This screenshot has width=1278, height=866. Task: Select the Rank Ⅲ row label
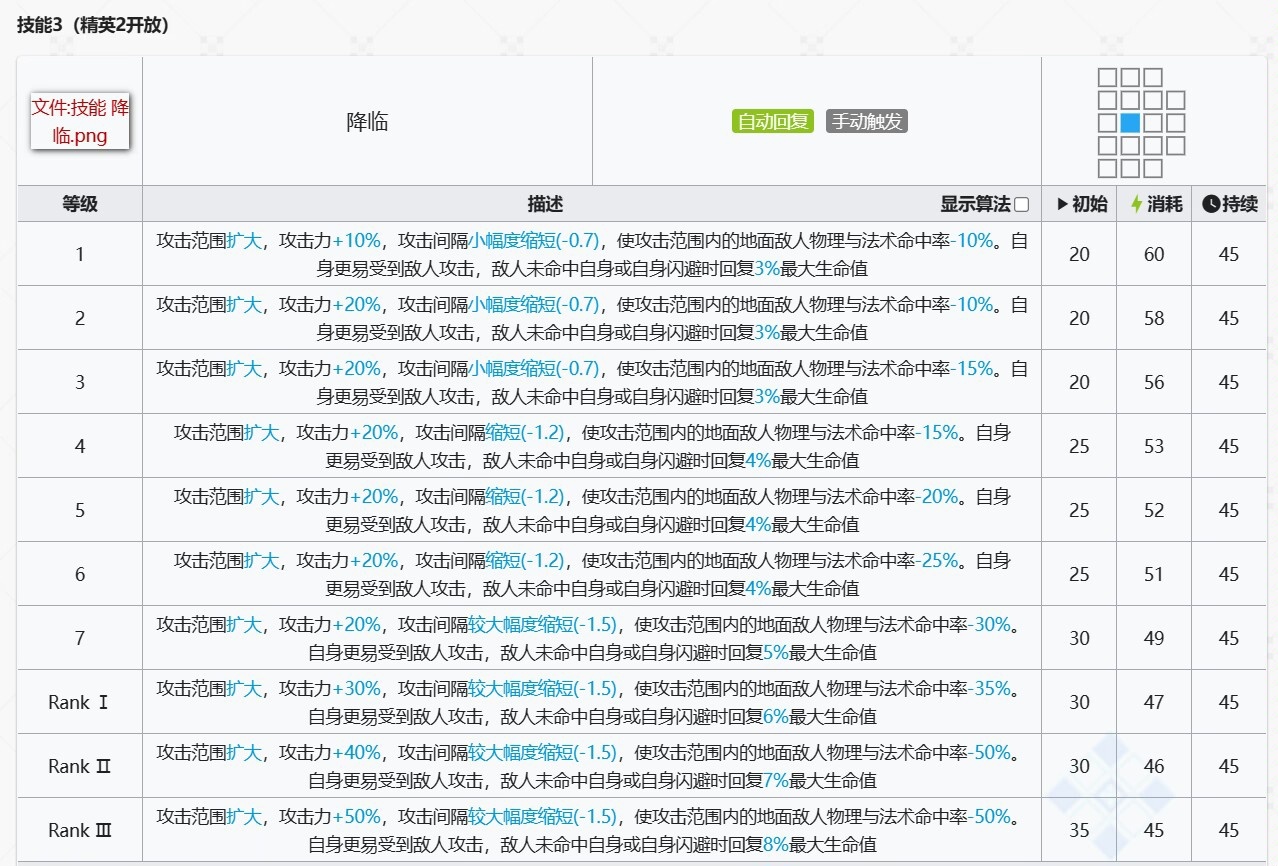pos(80,830)
